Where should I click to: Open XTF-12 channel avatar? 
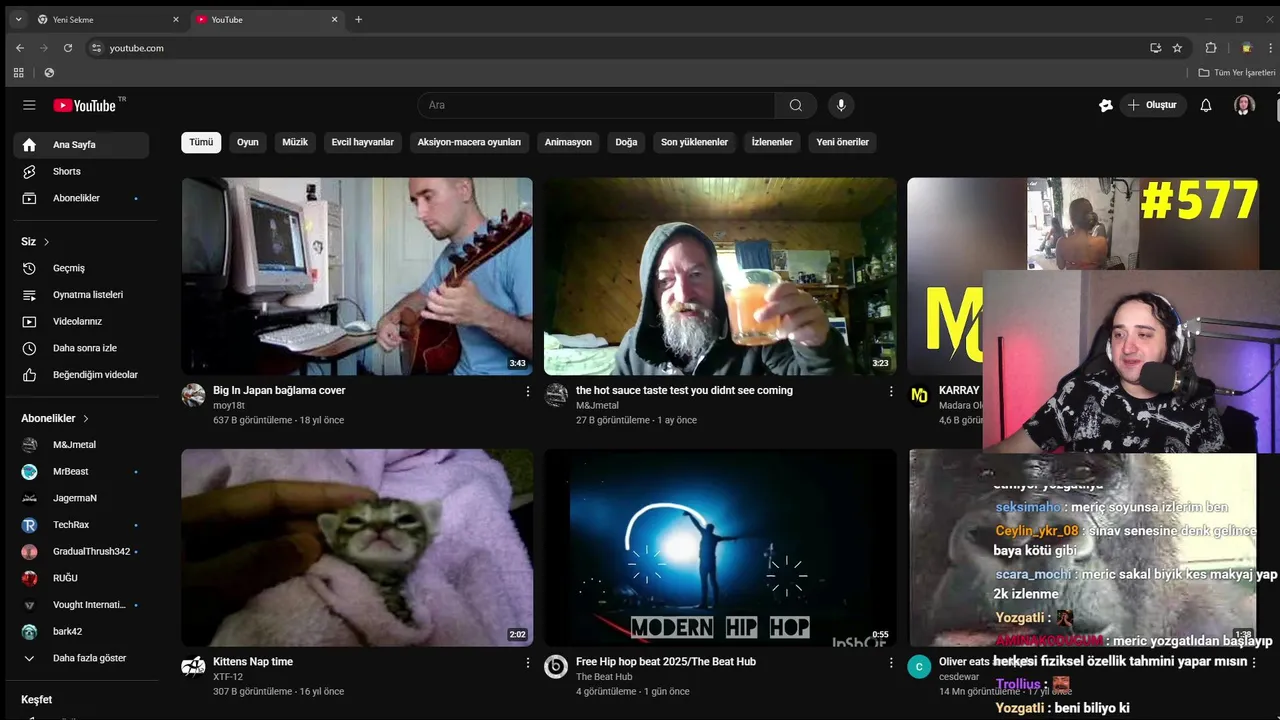[193, 667]
